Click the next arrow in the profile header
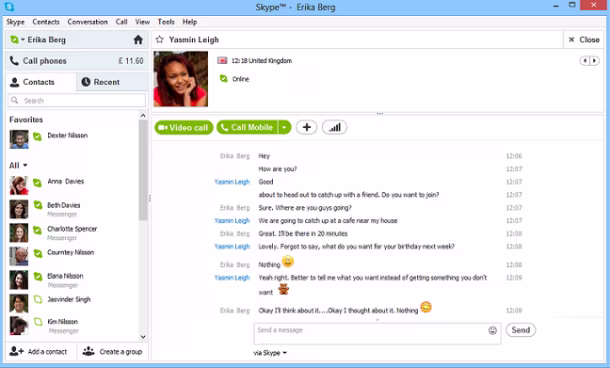 pyautogui.click(x=594, y=61)
